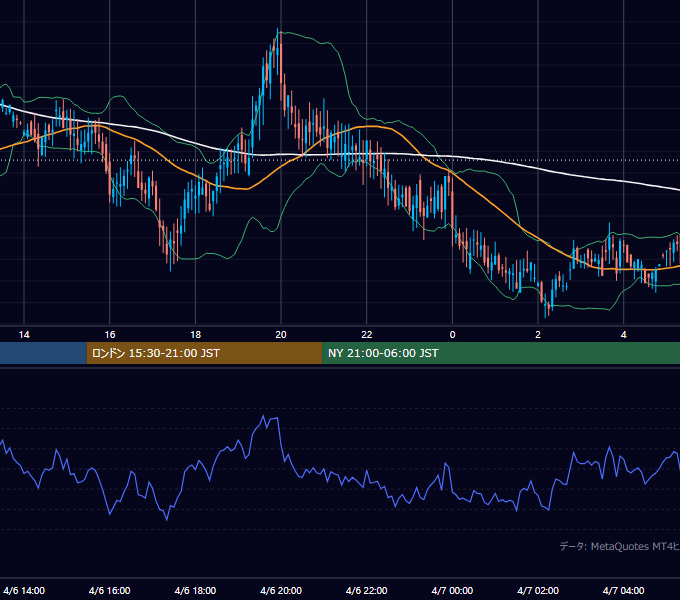680x600 pixels.
Task: Click the ロンドン 15:30-21:00 JST session band
Action: (204, 353)
